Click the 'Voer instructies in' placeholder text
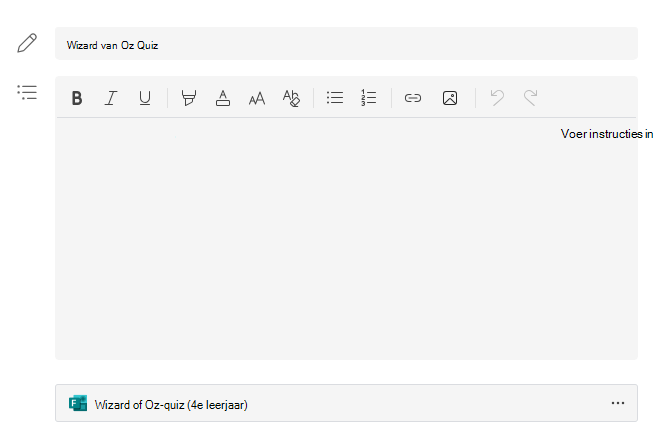The image size is (654, 433). (606, 134)
